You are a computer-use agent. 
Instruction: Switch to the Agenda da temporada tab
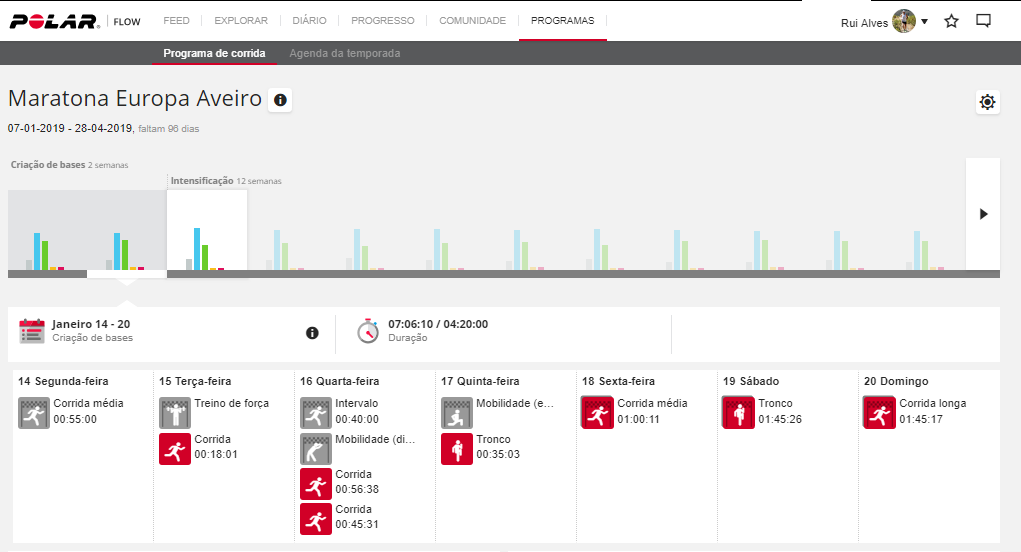pos(344,54)
